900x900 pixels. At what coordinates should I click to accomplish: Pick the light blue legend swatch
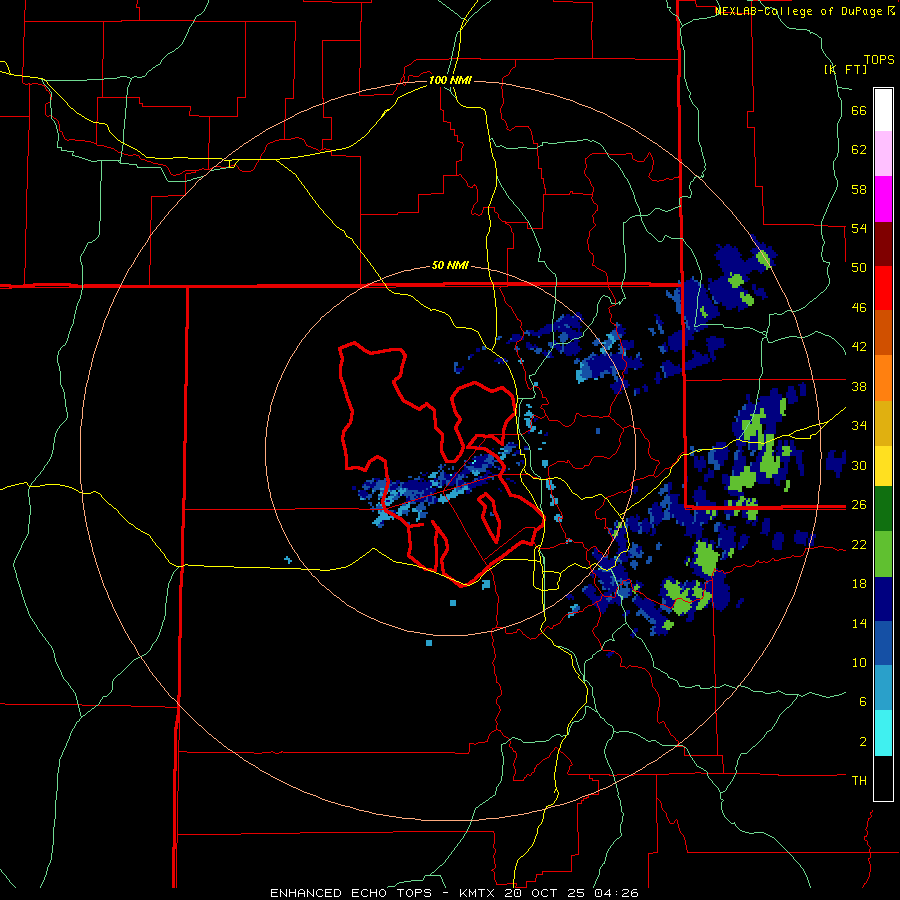[x=883, y=688]
